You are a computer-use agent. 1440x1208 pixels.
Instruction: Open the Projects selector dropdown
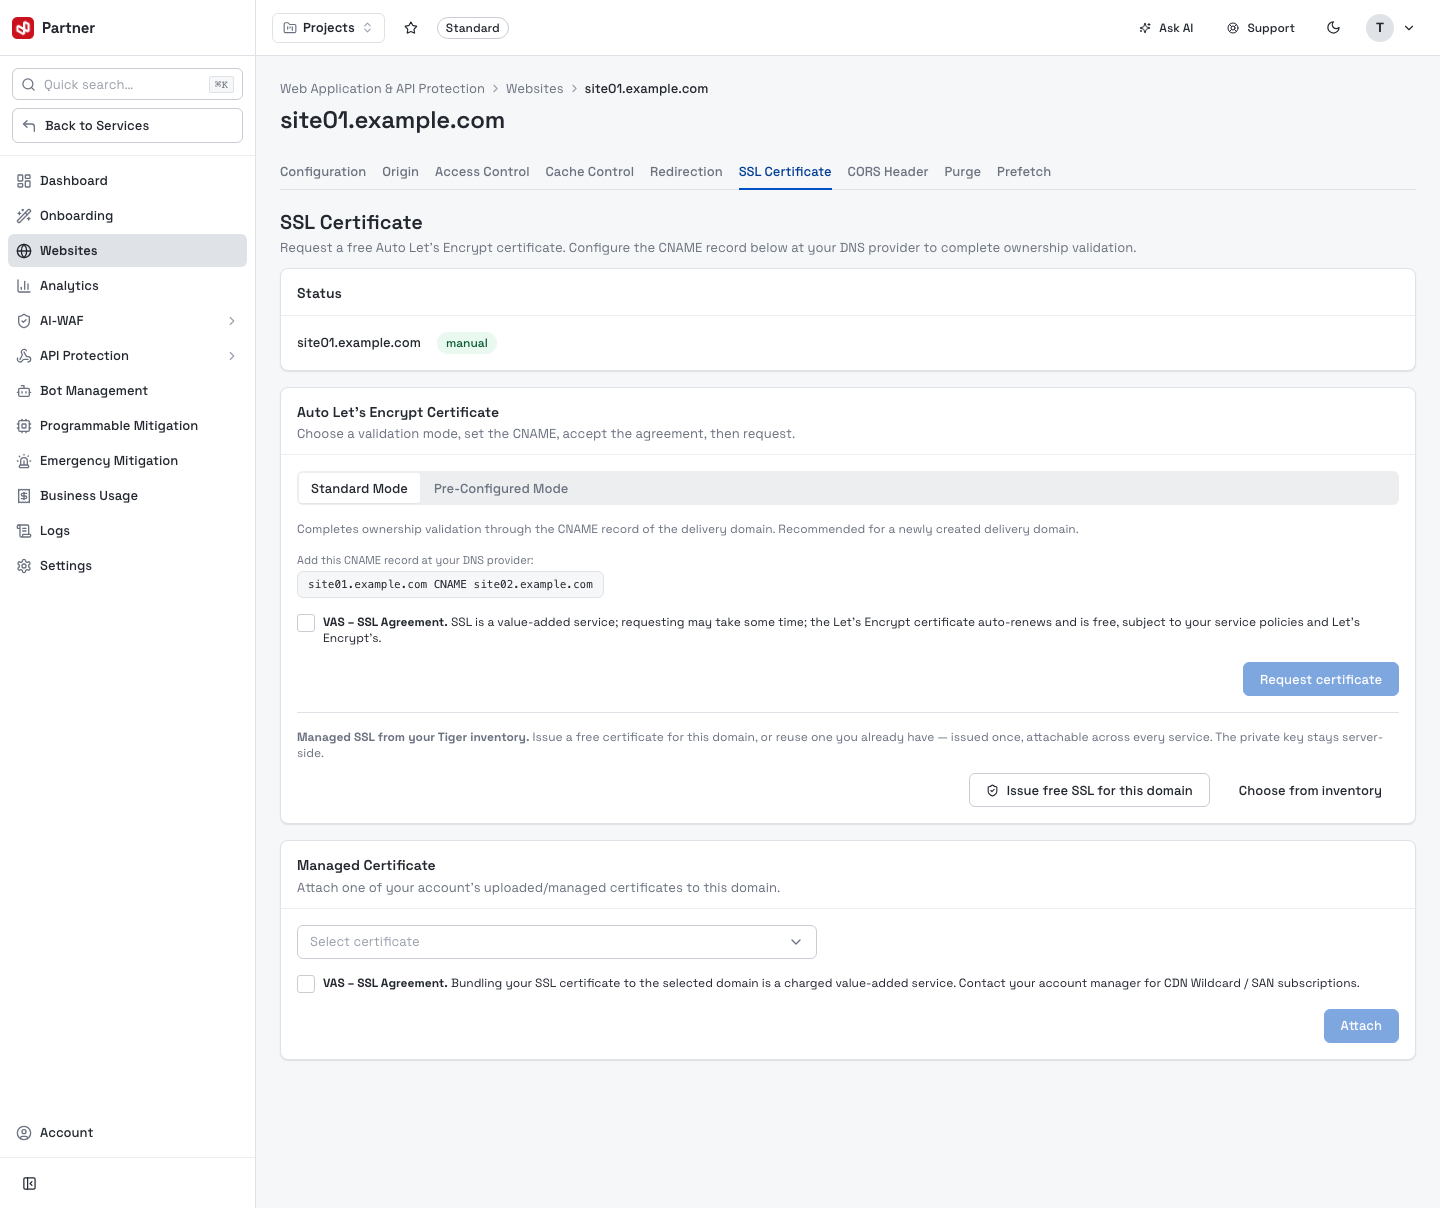point(328,28)
